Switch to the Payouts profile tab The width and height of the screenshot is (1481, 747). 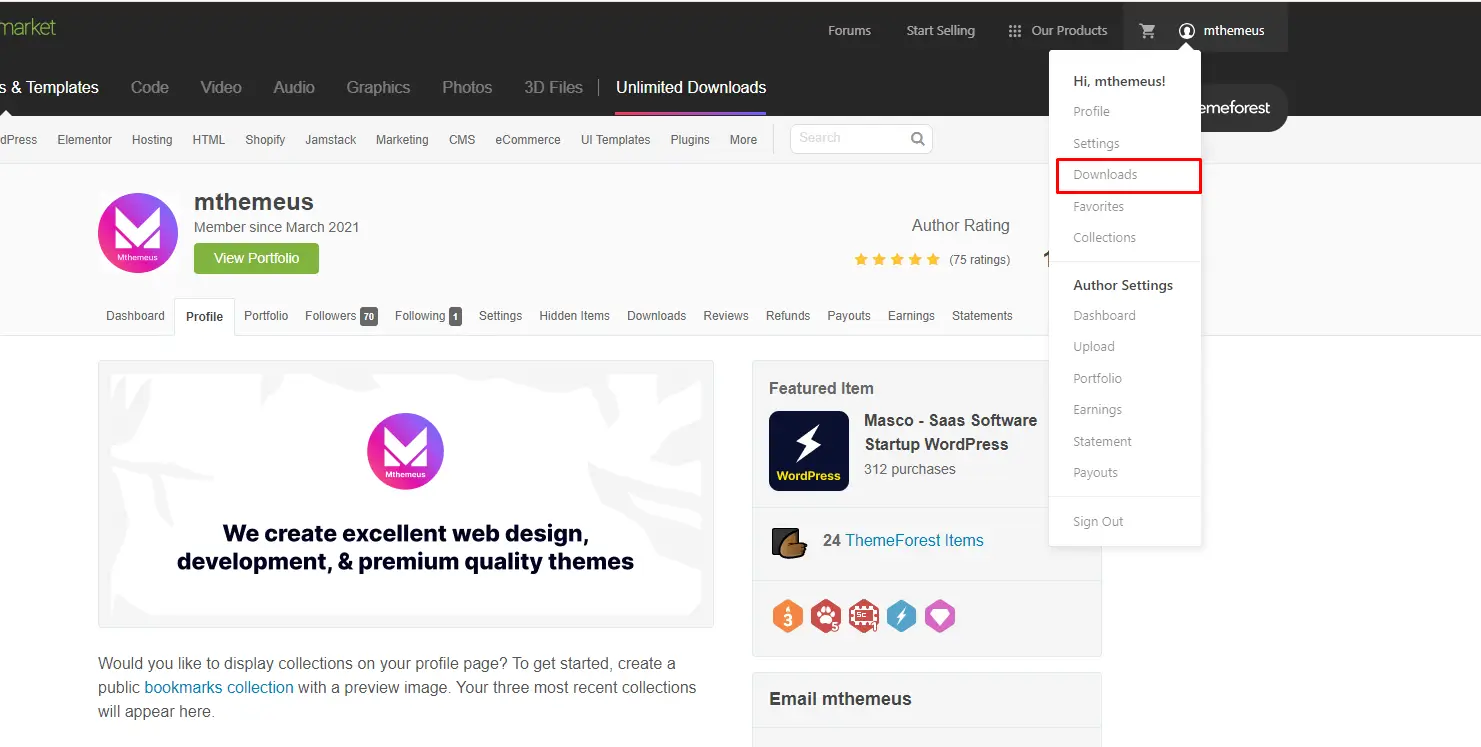click(849, 316)
